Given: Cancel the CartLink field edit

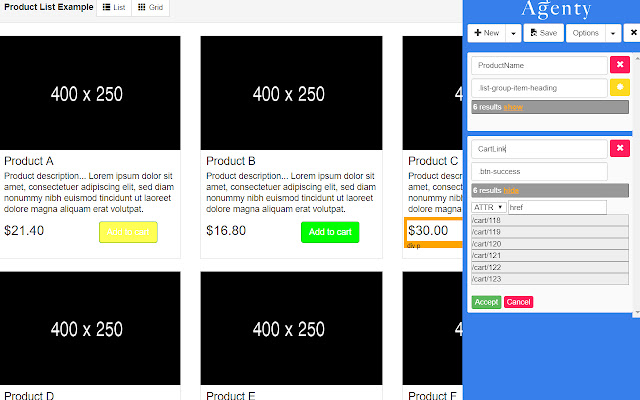Looking at the screenshot, I should pyautogui.click(x=518, y=302).
